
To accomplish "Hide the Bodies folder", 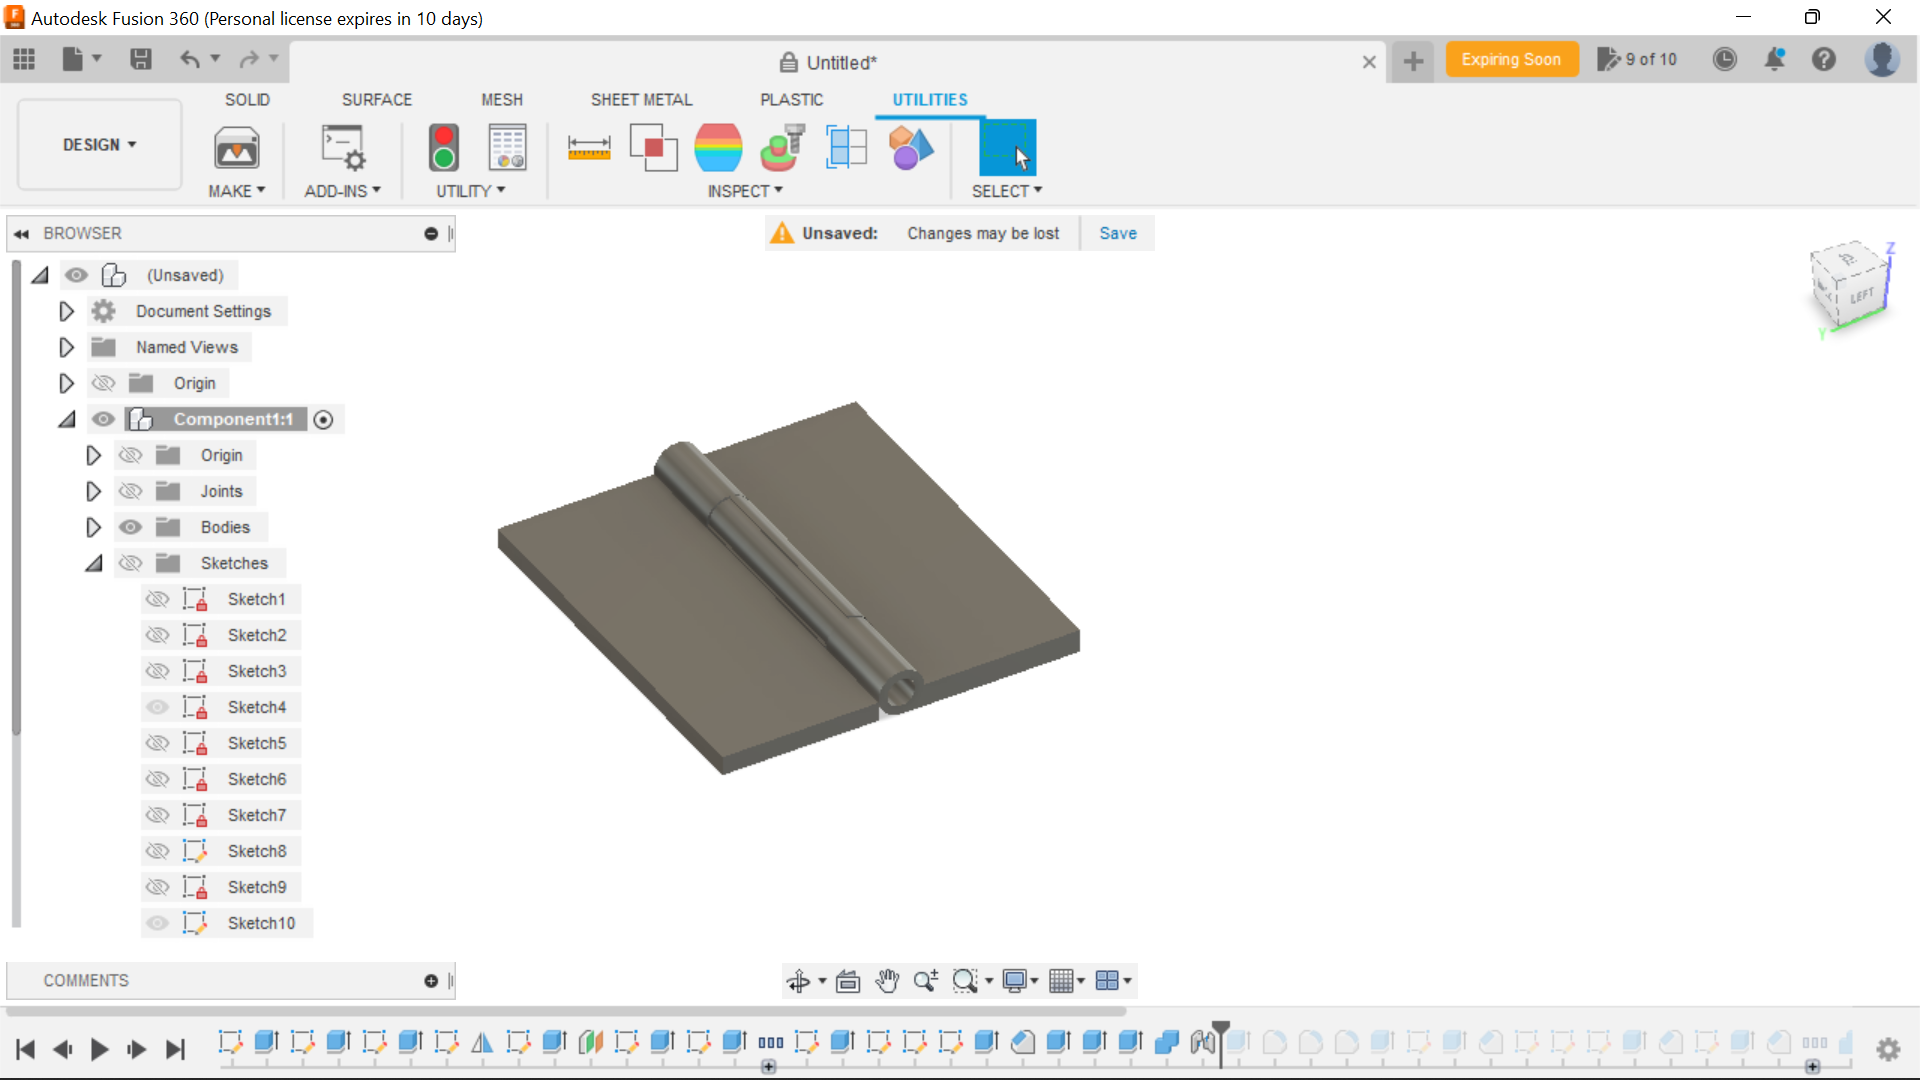I will tap(131, 527).
